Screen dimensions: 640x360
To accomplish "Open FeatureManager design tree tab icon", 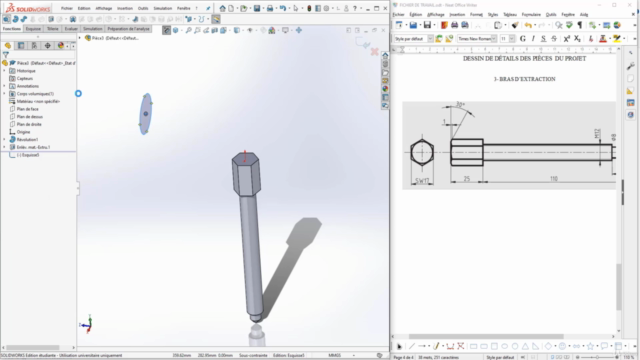I will [8, 46].
